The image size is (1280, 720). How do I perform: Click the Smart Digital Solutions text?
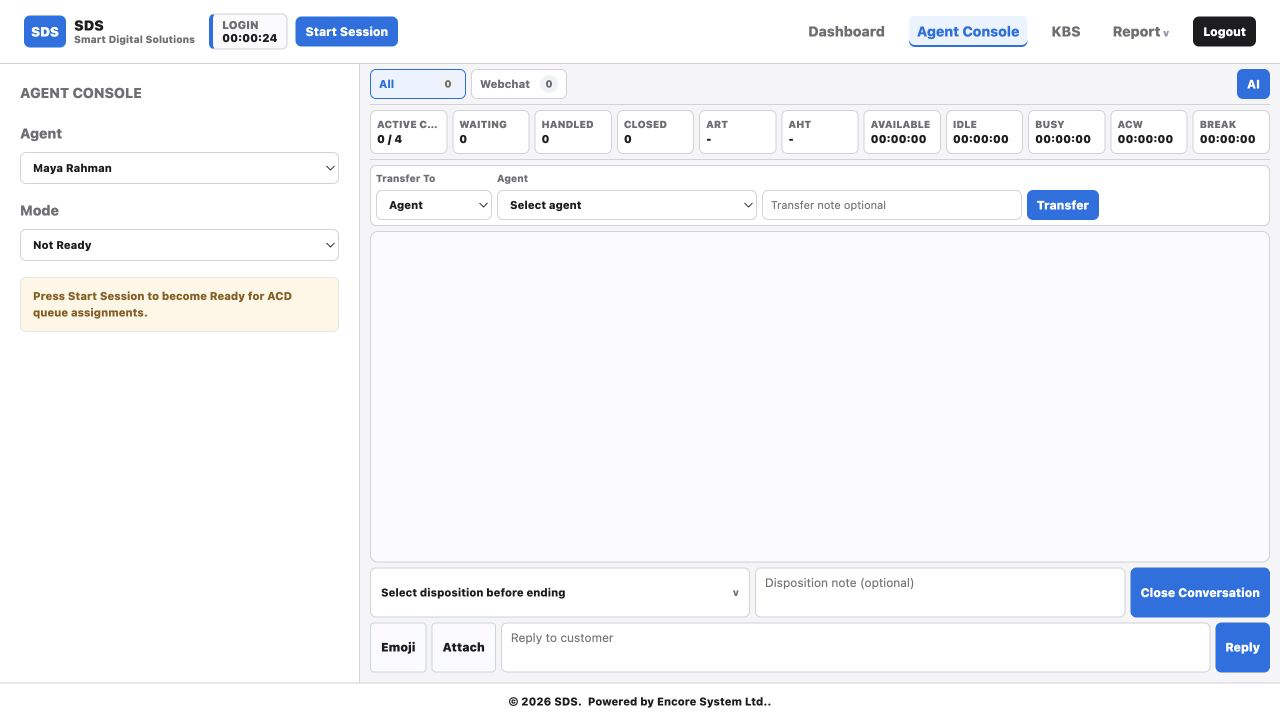tap(134, 40)
